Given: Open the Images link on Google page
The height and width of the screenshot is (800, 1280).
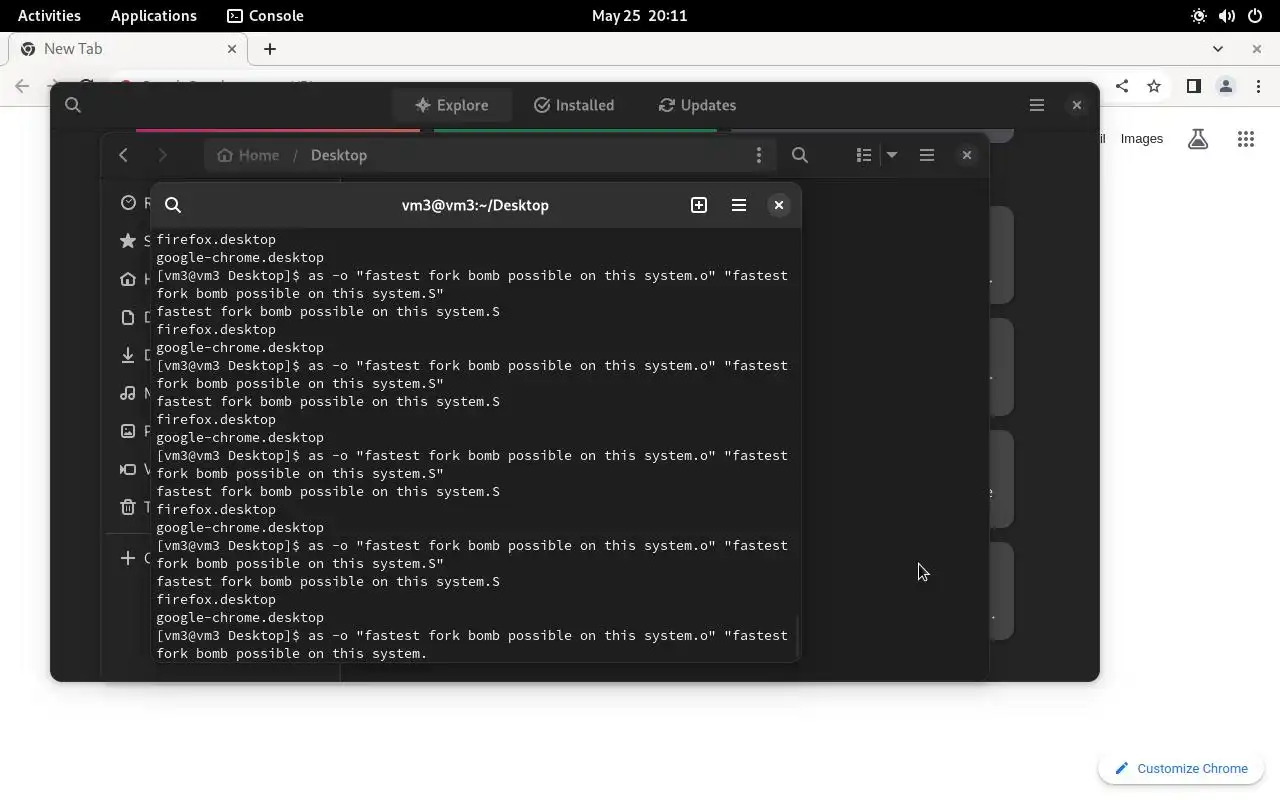Looking at the screenshot, I should (1142, 139).
